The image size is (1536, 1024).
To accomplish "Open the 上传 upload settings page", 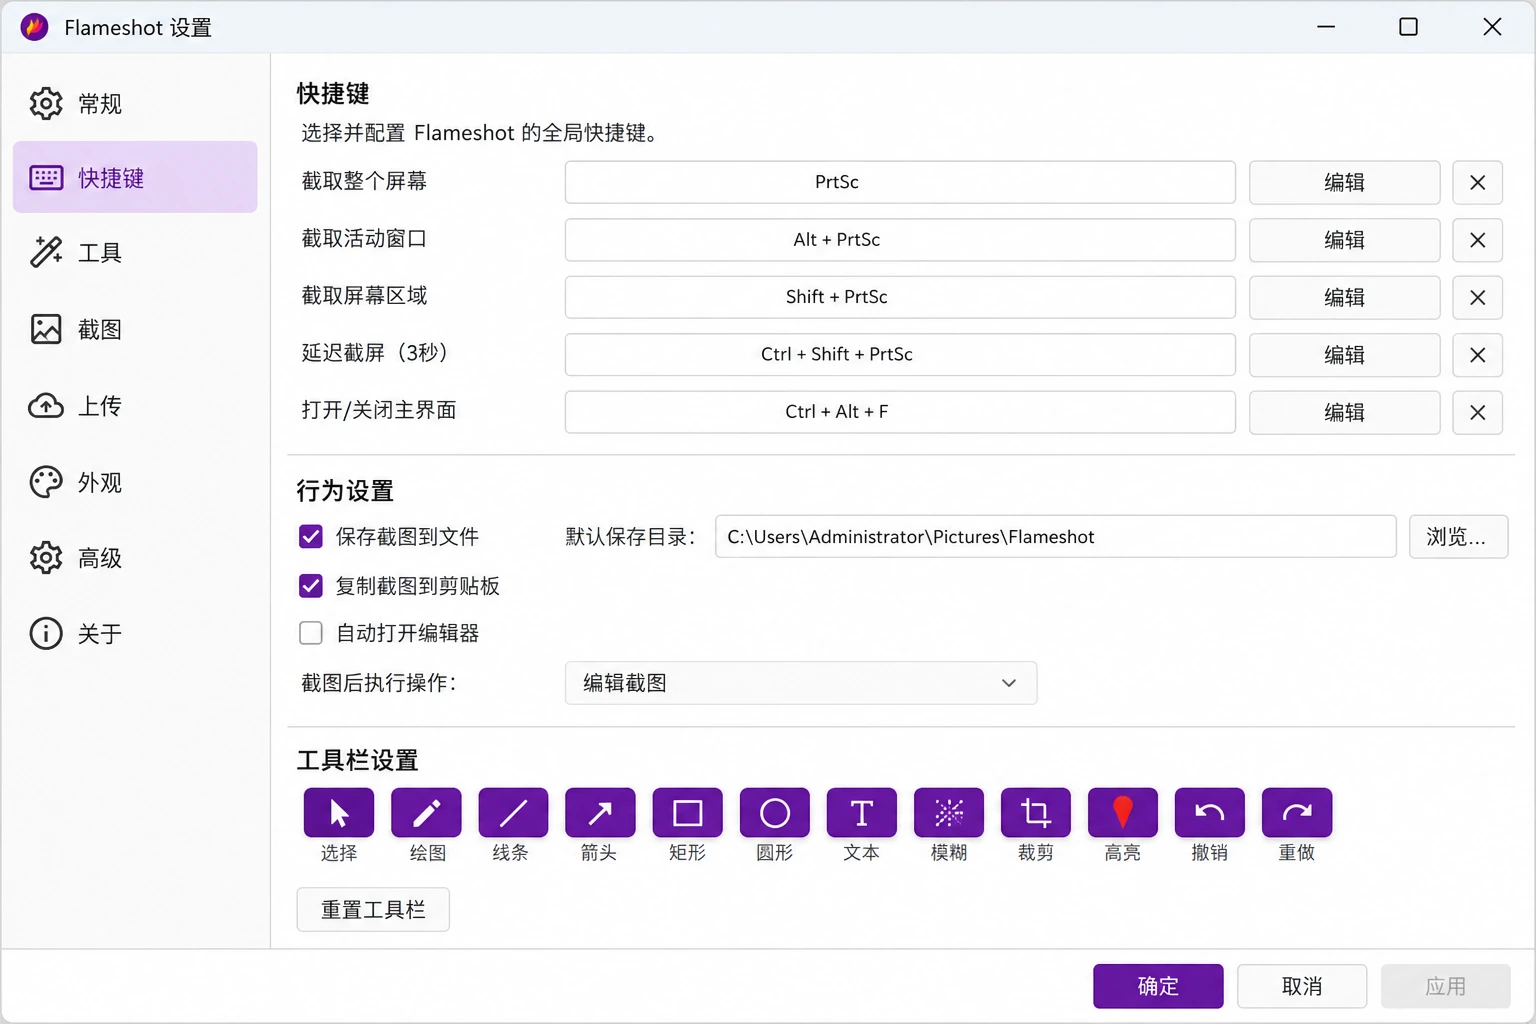I will (x=135, y=405).
